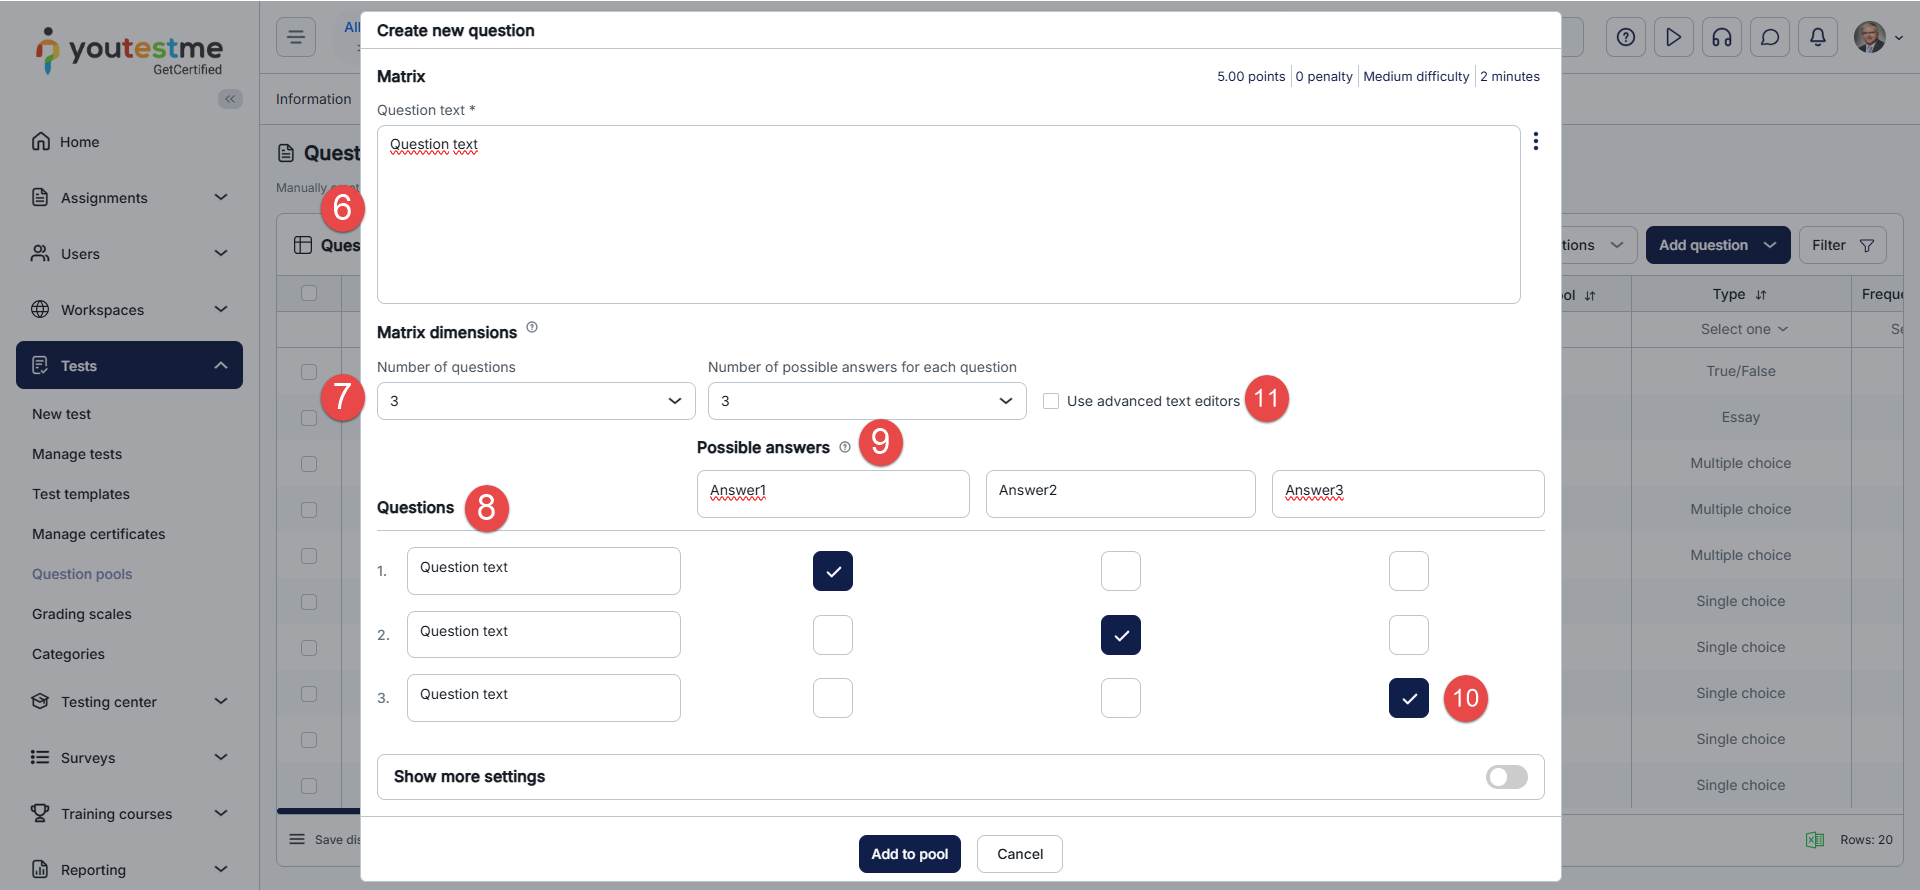
Task: Collapse the sidebar with double-chevron icon
Action: [230, 99]
